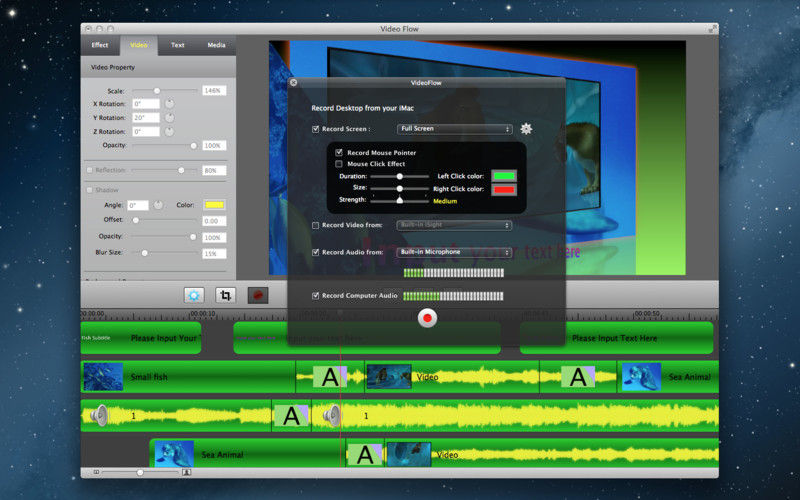Image resolution: width=800 pixels, height=500 pixels.
Task: Click the Reflection value field showing 80%
Action: 214,170
